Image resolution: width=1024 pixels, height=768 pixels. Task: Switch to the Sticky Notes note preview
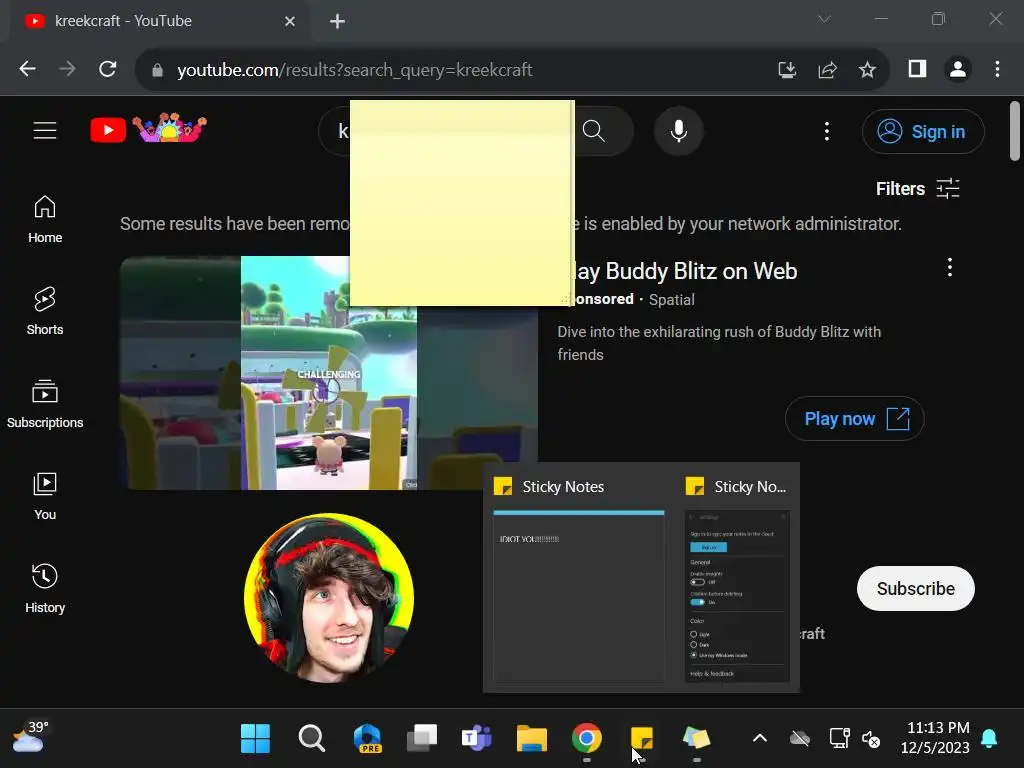click(x=579, y=579)
